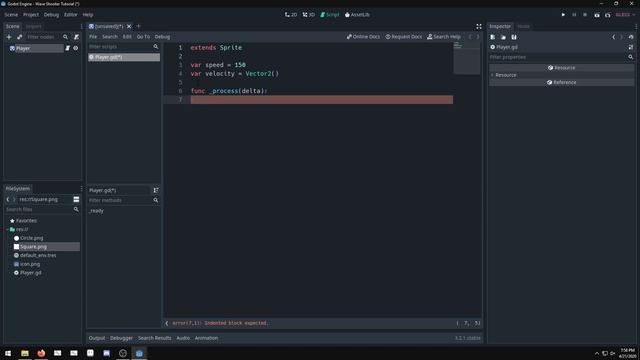
Task: Instance a child scene with link icon
Action: 19,37
